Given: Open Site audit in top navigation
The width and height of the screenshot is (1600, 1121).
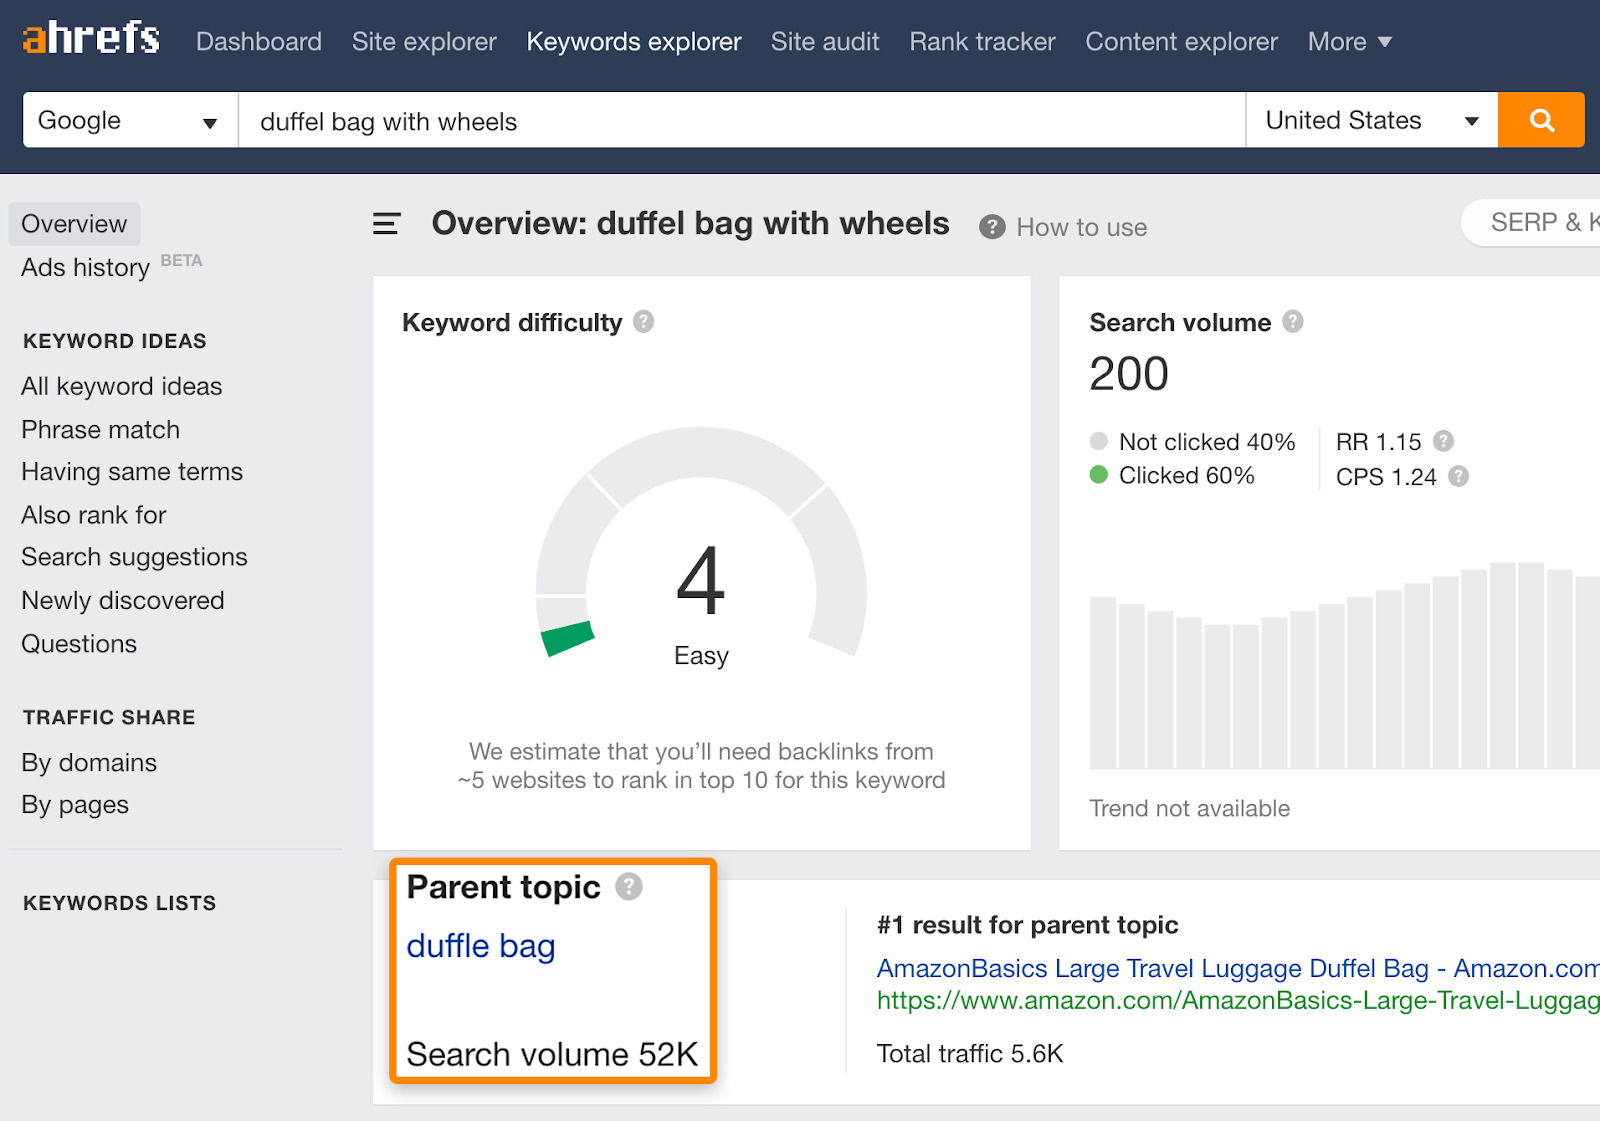Looking at the screenshot, I should [x=825, y=42].
